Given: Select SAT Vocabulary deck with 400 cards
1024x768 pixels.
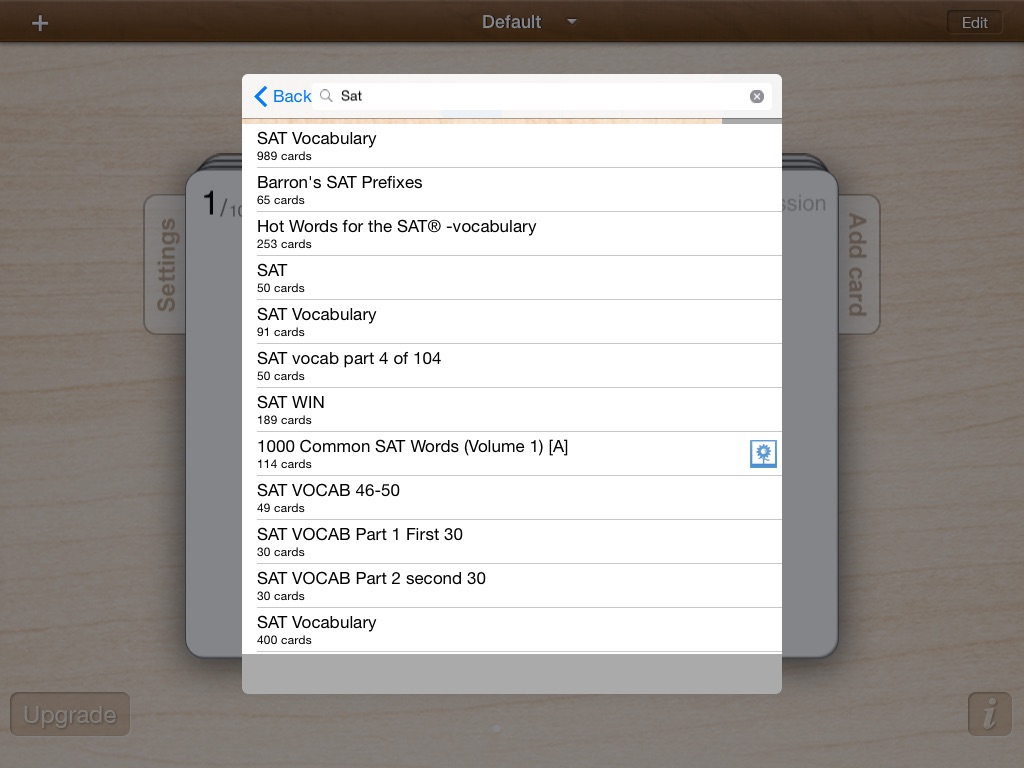Looking at the screenshot, I should (511, 630).
